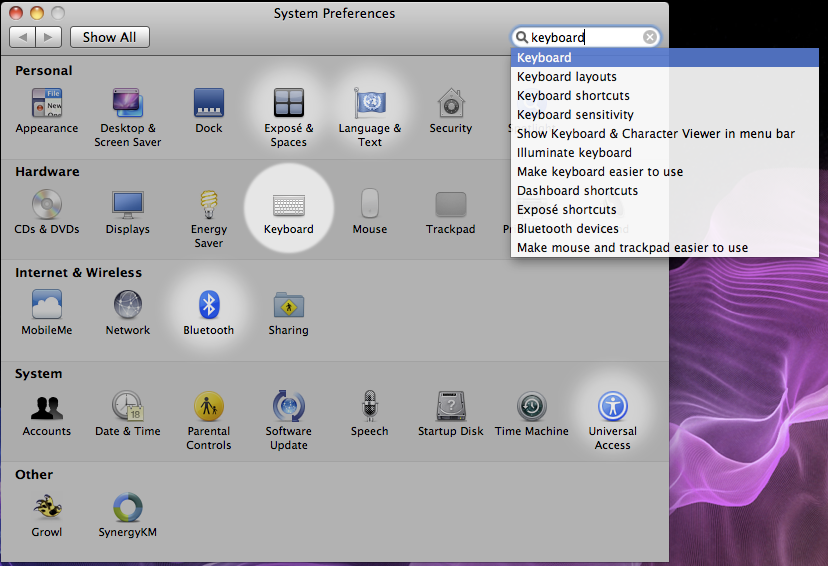Choose 'Exposé shortcuts' suggestion
828x566 pixels.
pyautogui.click(x=665, y=210)
